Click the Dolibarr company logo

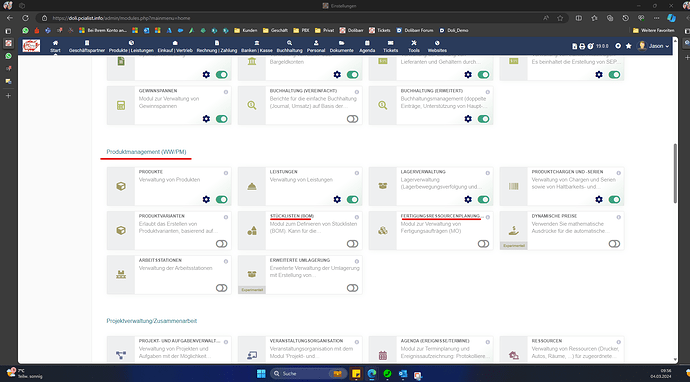(x=31, y=46)
